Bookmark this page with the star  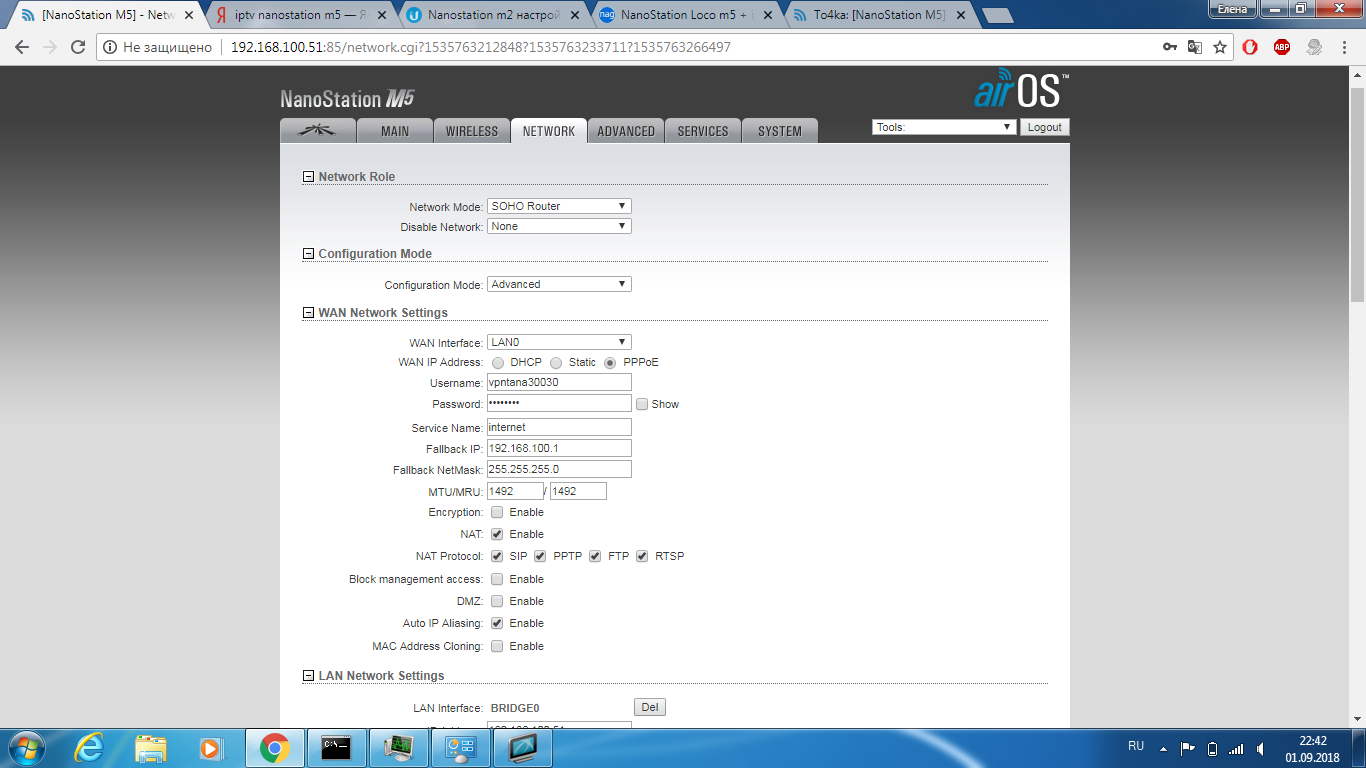click(x=1220, y=47)
